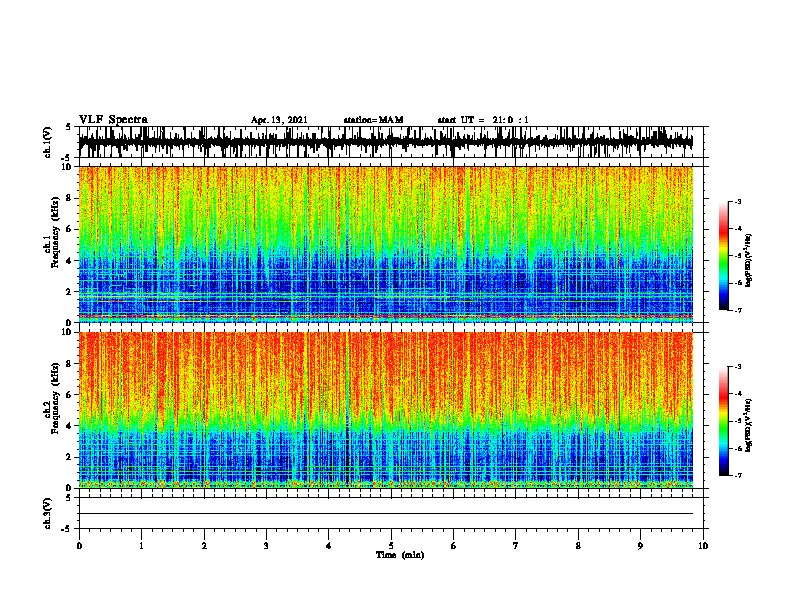This screenshot has height=612, width=792.
Task: Click the ch.2 spectrogram plot
Action: (x=386, y=410)
